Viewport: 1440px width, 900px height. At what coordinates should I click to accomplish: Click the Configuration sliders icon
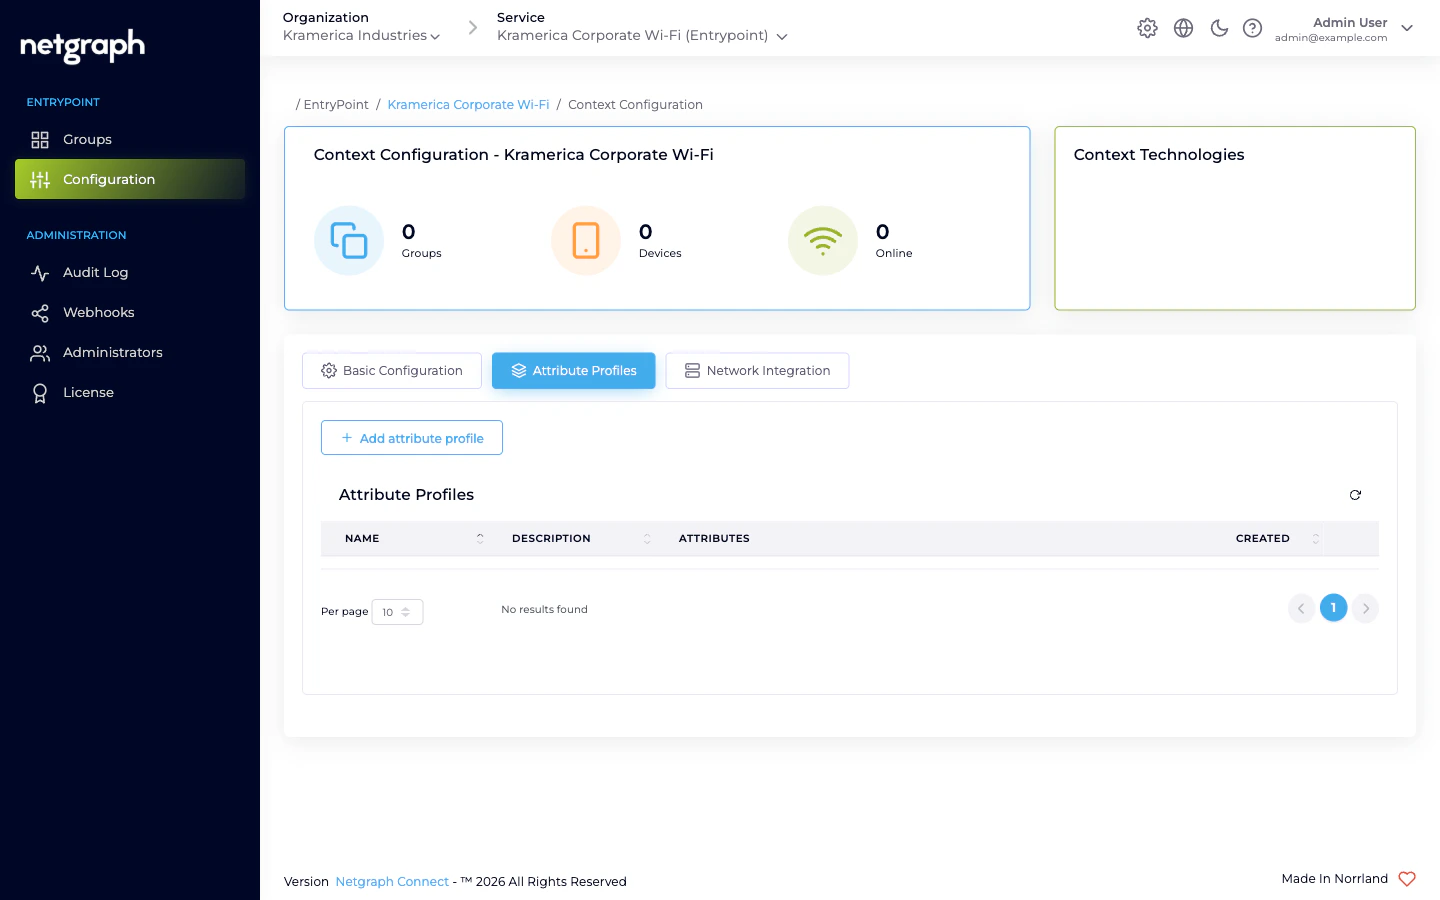point(40,180)
